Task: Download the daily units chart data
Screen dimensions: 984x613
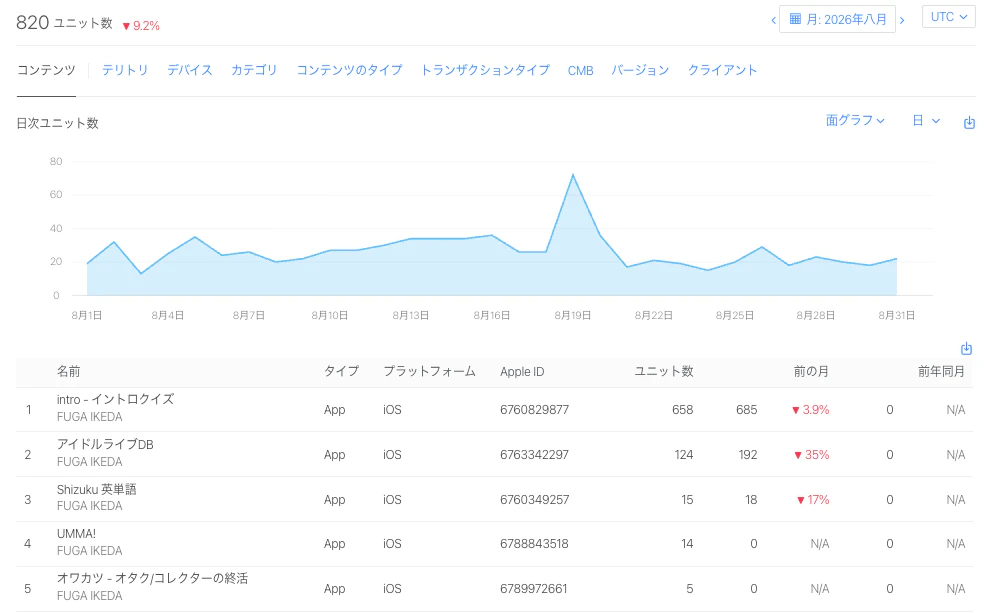Action: click(x=969, y=122)
